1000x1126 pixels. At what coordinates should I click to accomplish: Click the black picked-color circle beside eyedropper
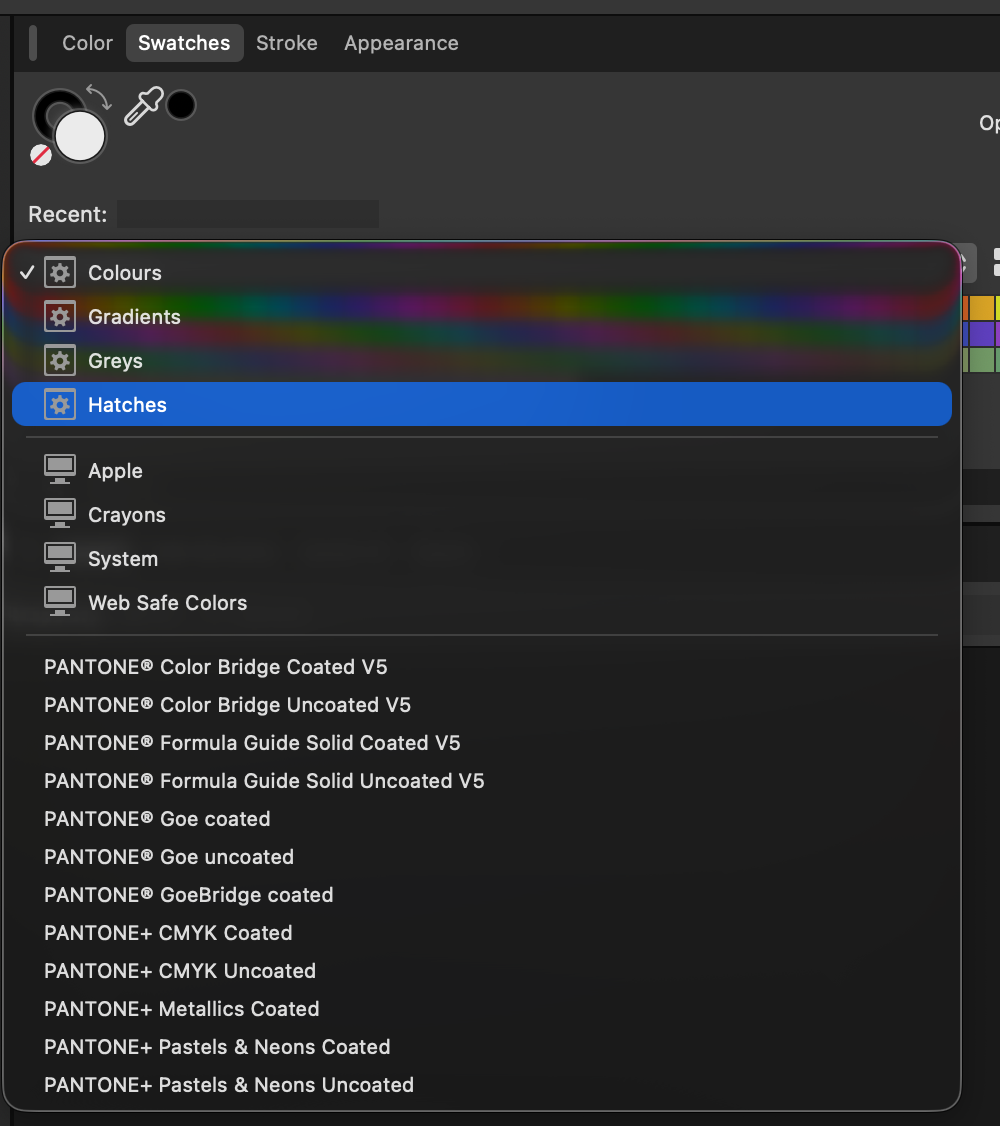click(181, 105)
